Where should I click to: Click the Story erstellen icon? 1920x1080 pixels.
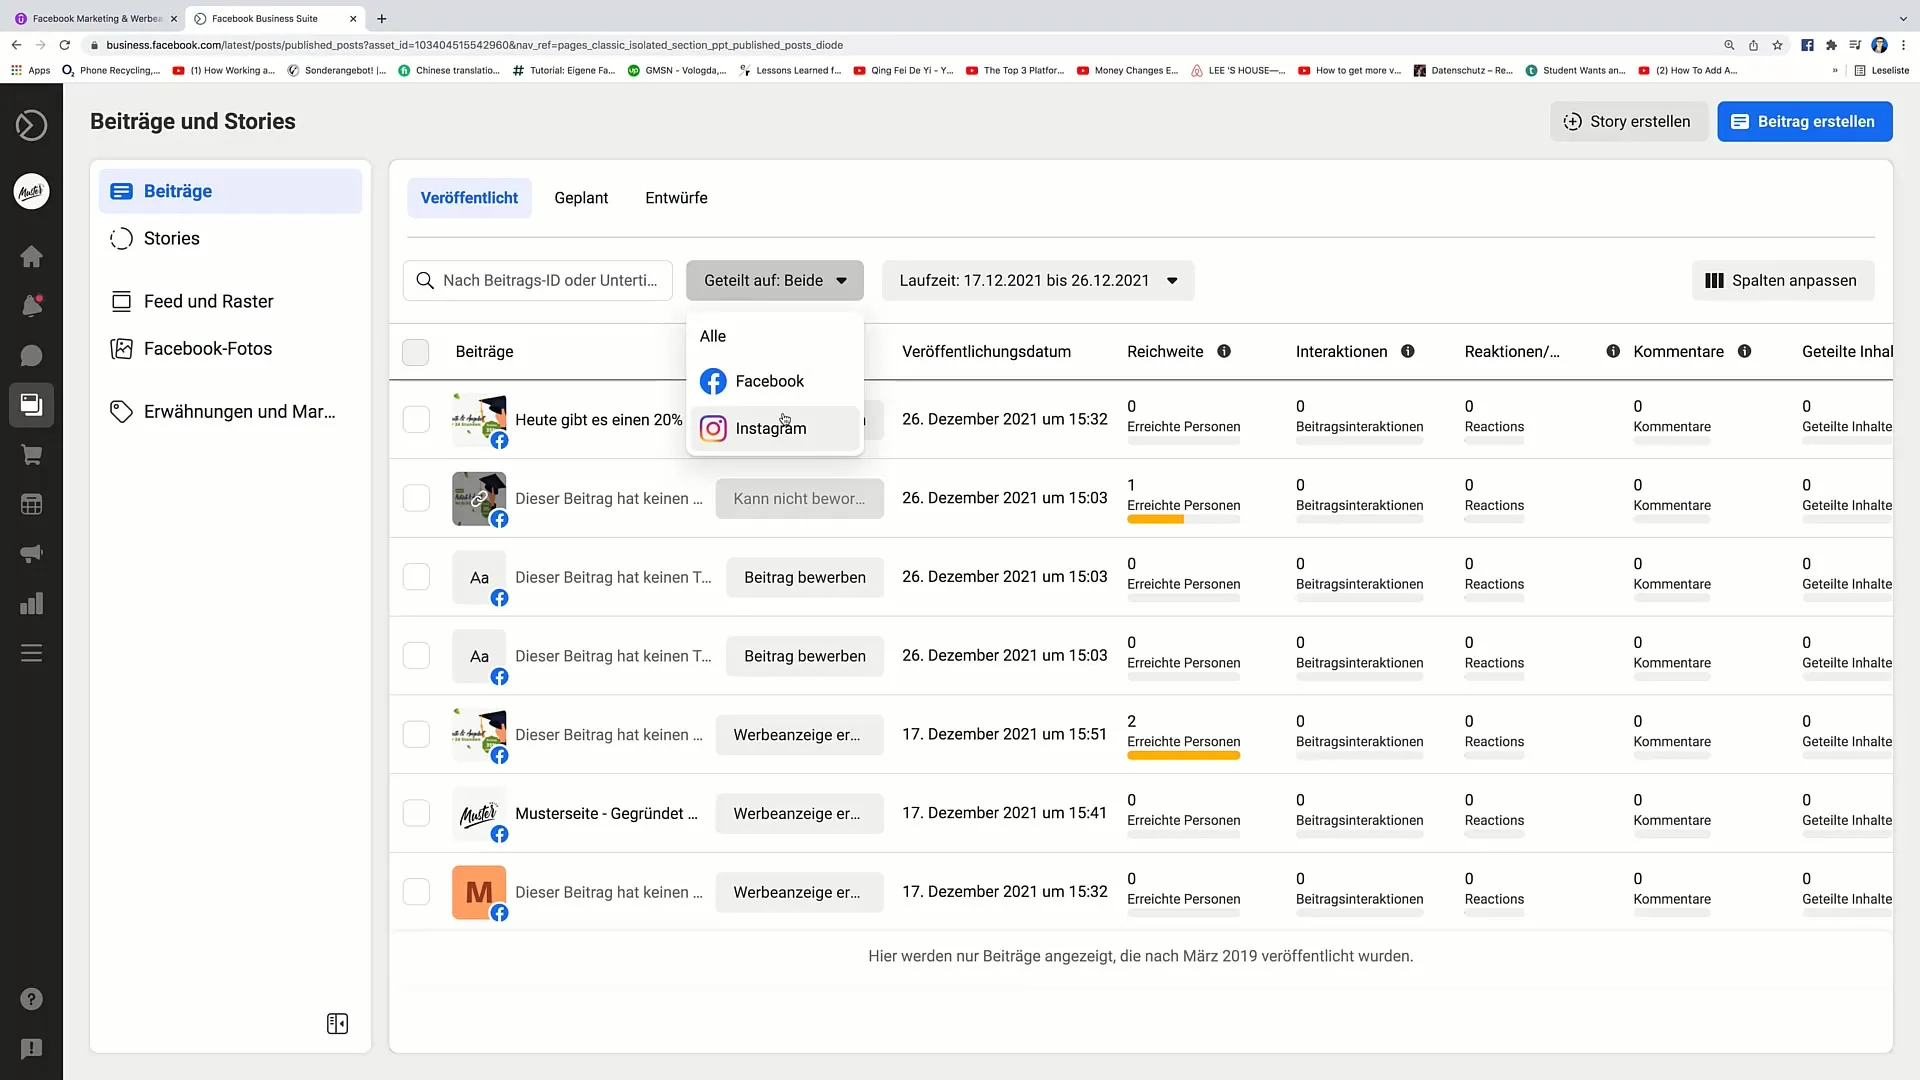coord(1571,121)
